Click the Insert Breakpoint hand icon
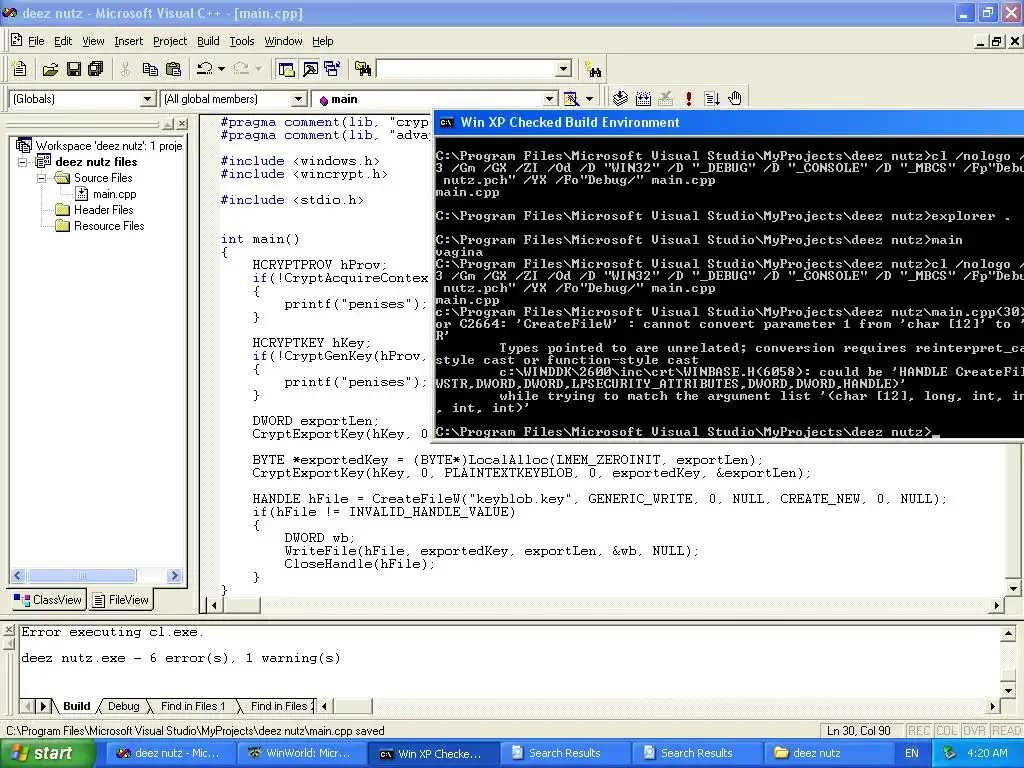Screen dimensions: 1024x768 735,99
